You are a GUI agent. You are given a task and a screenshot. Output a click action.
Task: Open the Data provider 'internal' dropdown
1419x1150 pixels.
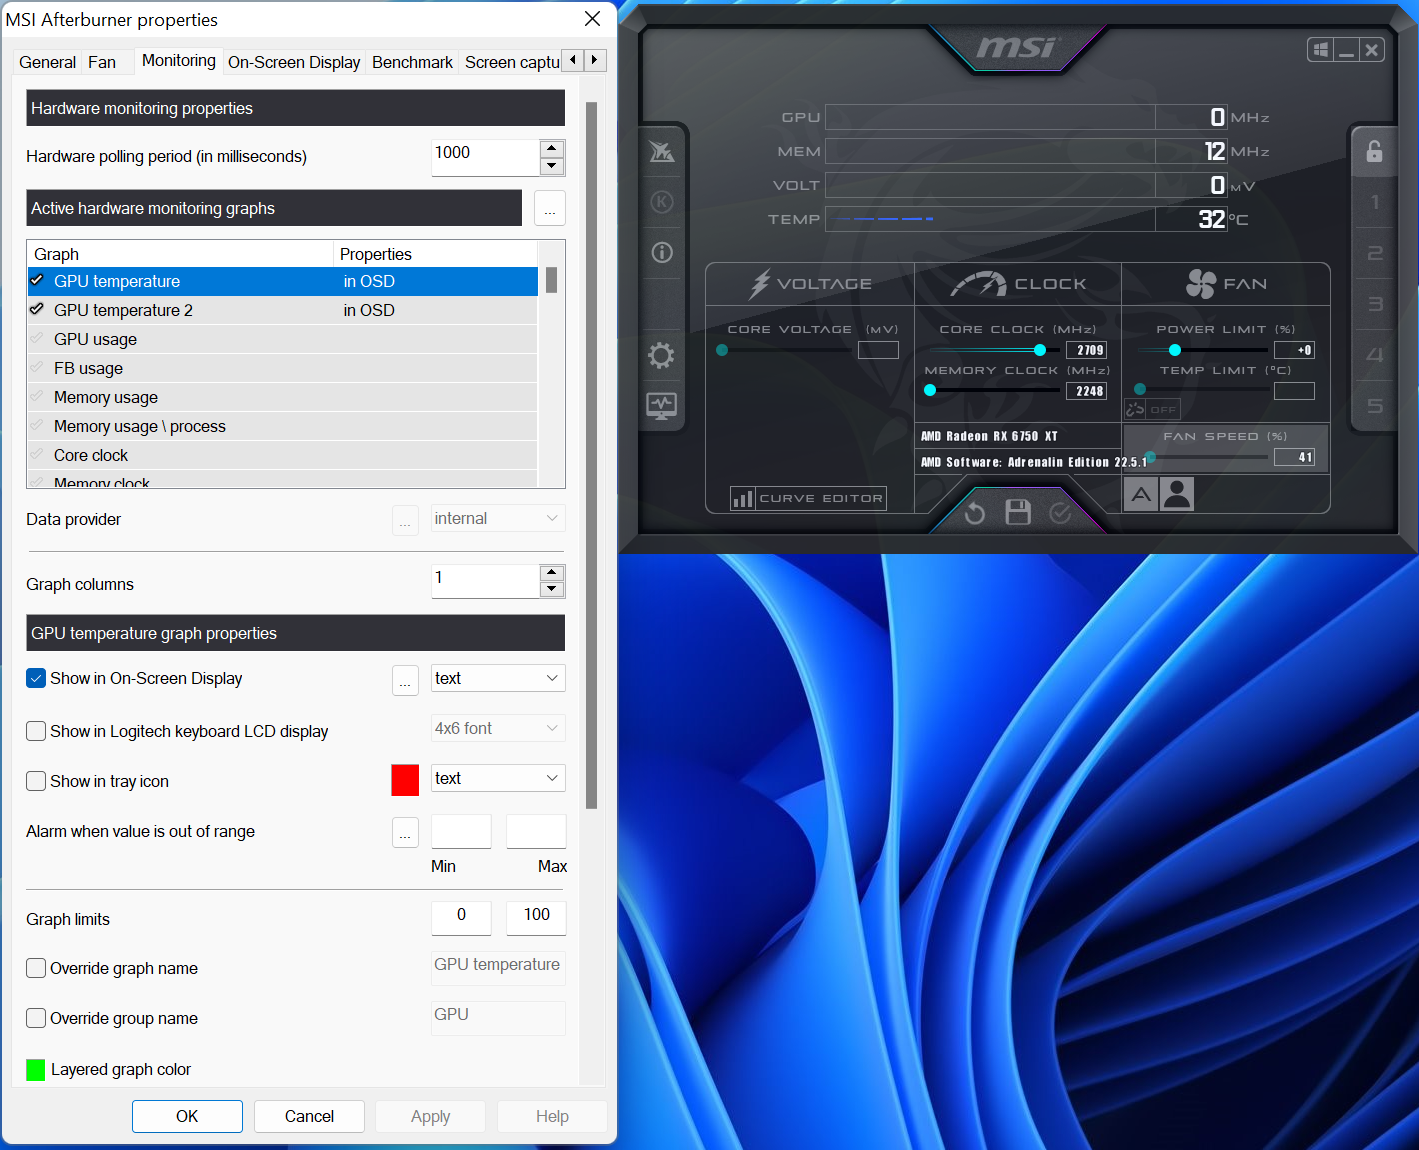click(x=498, y=518)
